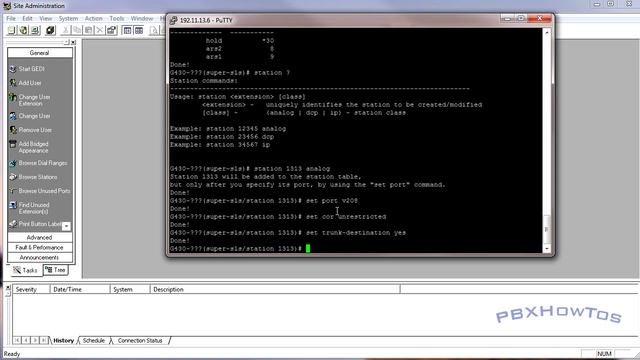Open the Edit menu

pyautogui.click(x=27, y=18)
